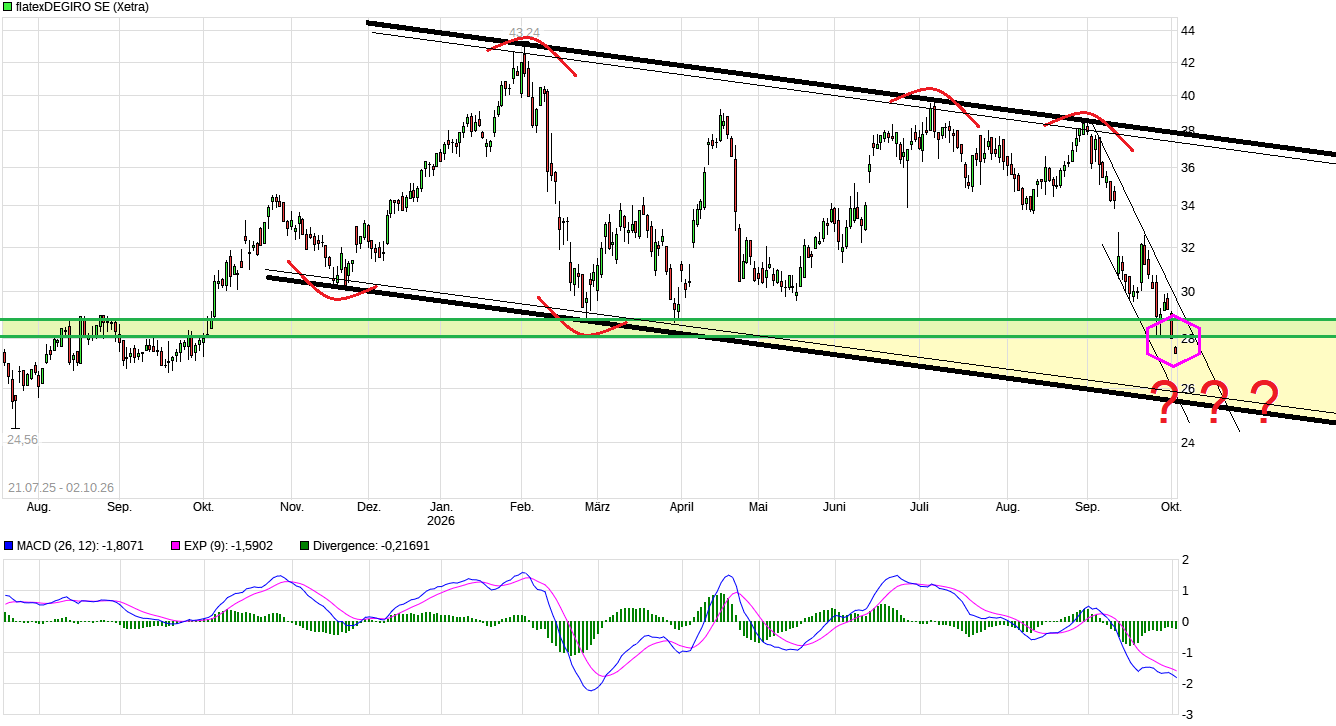This screenshot has width=1336, height=726.
Task: Click the dark green Divergence legend square
Action: pyautogui.click(x=304, y=546)
